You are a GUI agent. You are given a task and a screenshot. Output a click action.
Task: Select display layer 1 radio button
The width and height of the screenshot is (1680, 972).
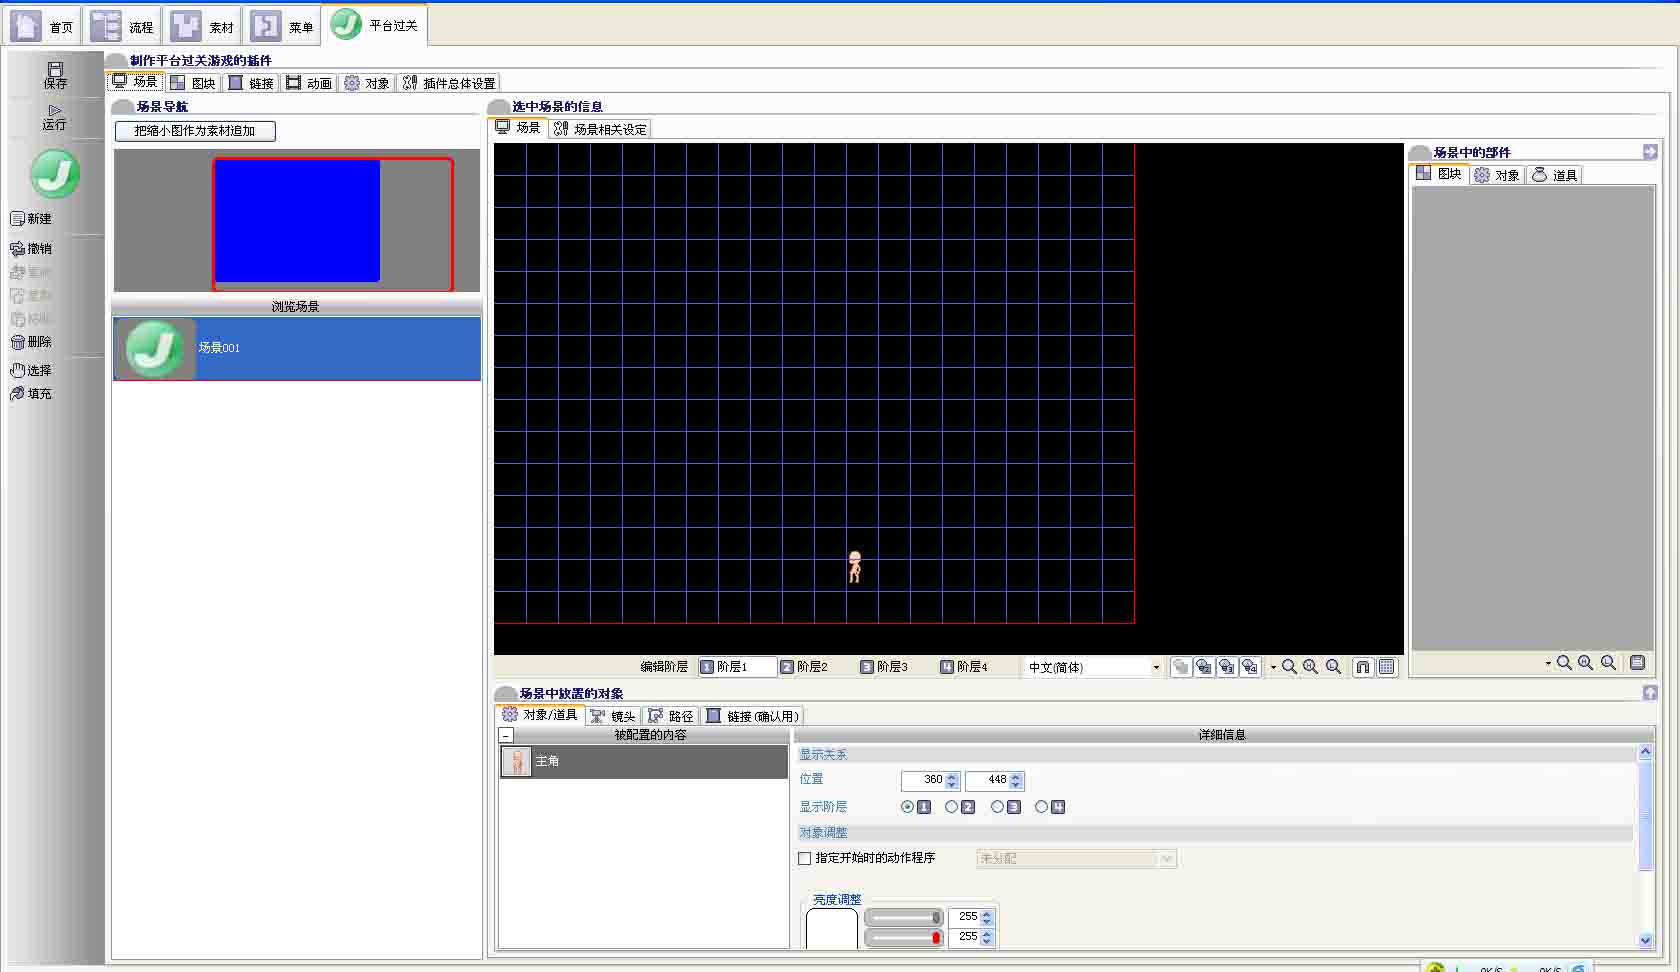(907, 807)
